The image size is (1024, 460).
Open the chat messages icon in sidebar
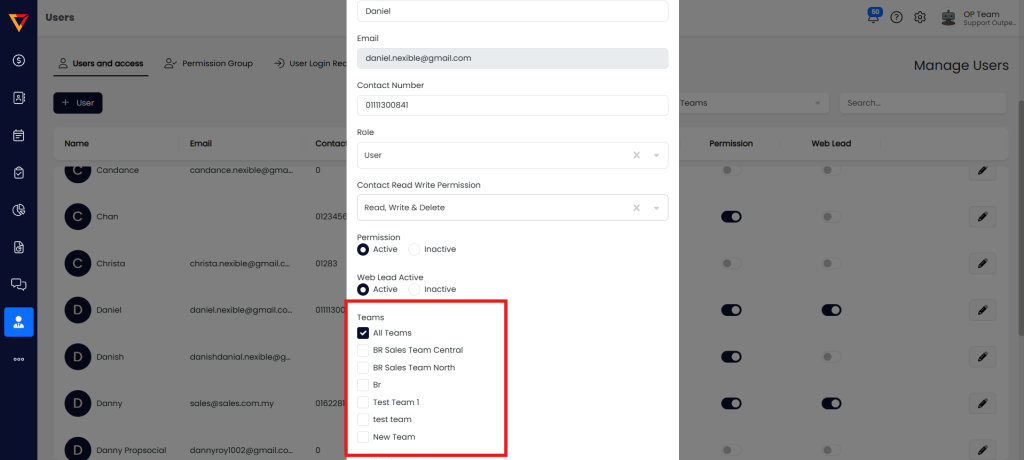(19, 284)
